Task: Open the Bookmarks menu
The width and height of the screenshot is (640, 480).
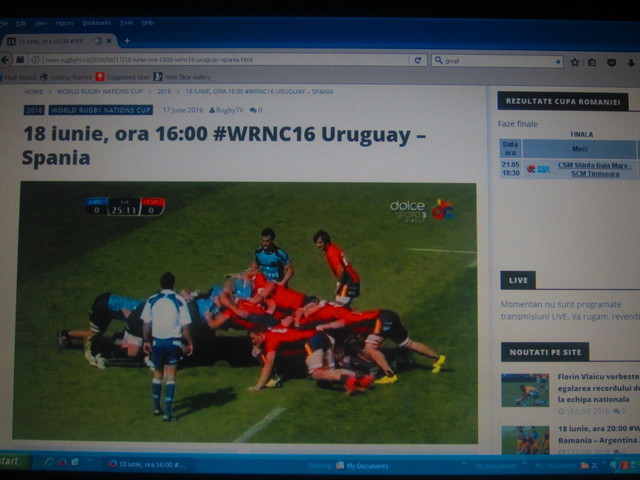Action: click(x=97, y=23)
